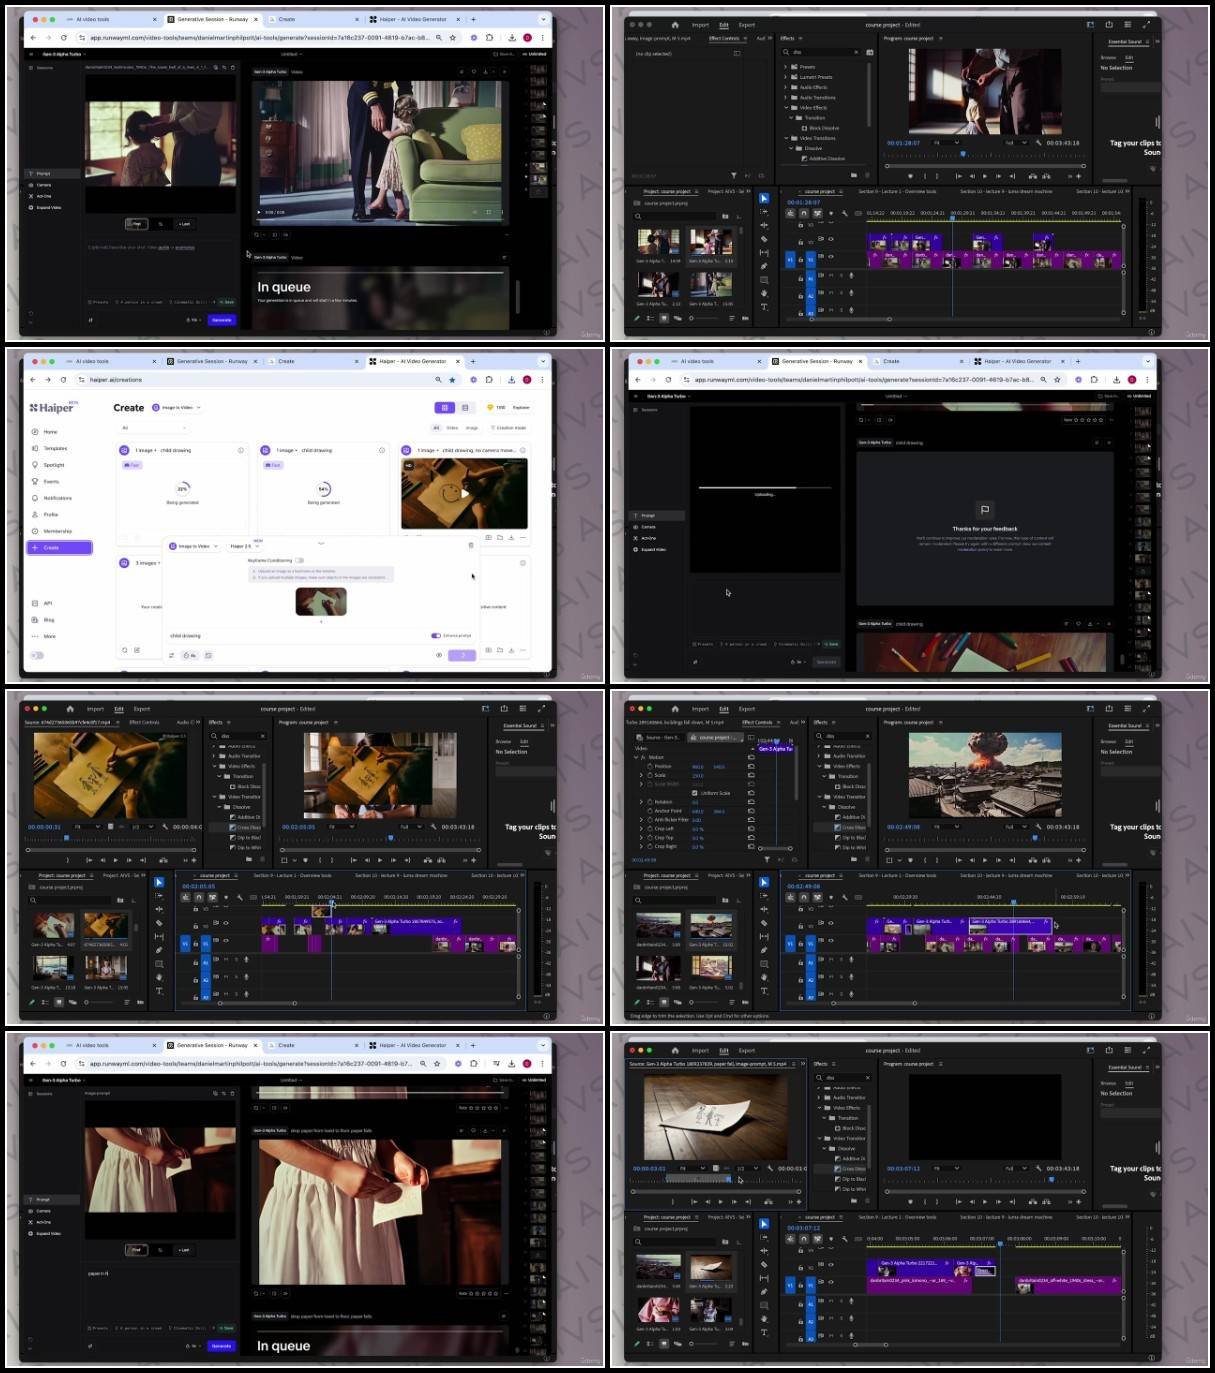The width and height of the screenshot is (1215, 1373).
Task: Open the API link in Haiper's sidebar
Action: [47, 603]
